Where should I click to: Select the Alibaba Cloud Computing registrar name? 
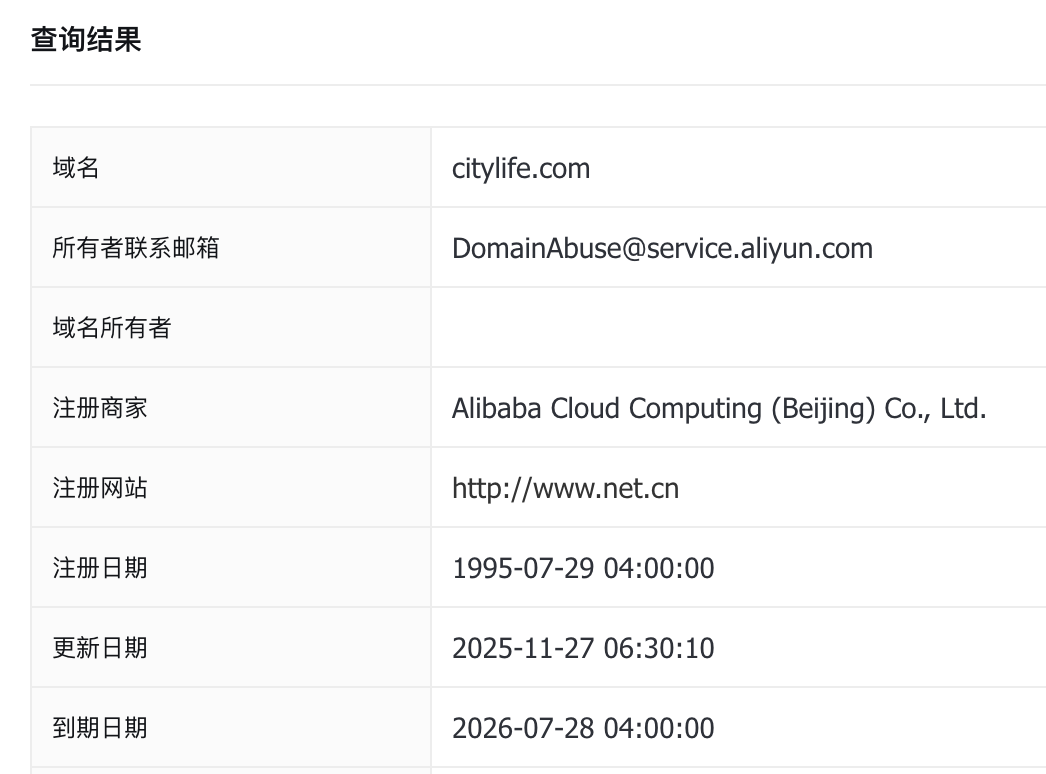tap(719, 408)
